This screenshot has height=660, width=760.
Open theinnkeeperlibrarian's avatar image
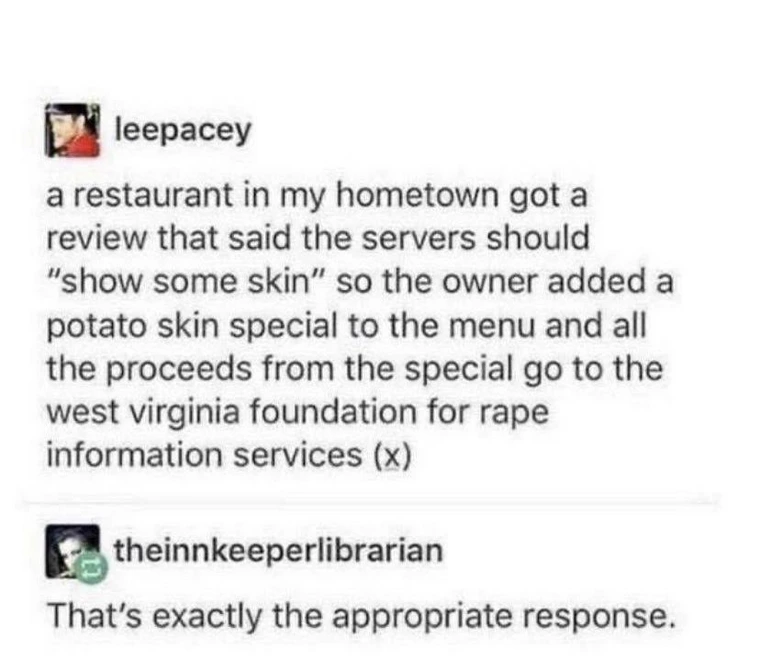point(73,551)
